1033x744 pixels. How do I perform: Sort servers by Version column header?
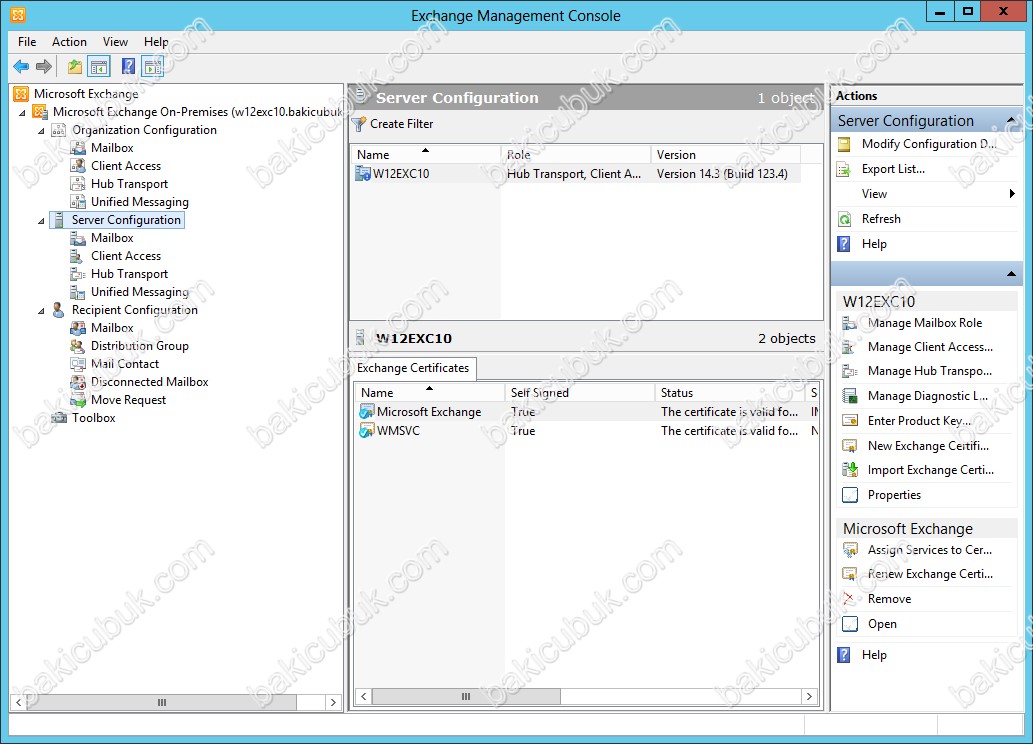coord(725,155)
